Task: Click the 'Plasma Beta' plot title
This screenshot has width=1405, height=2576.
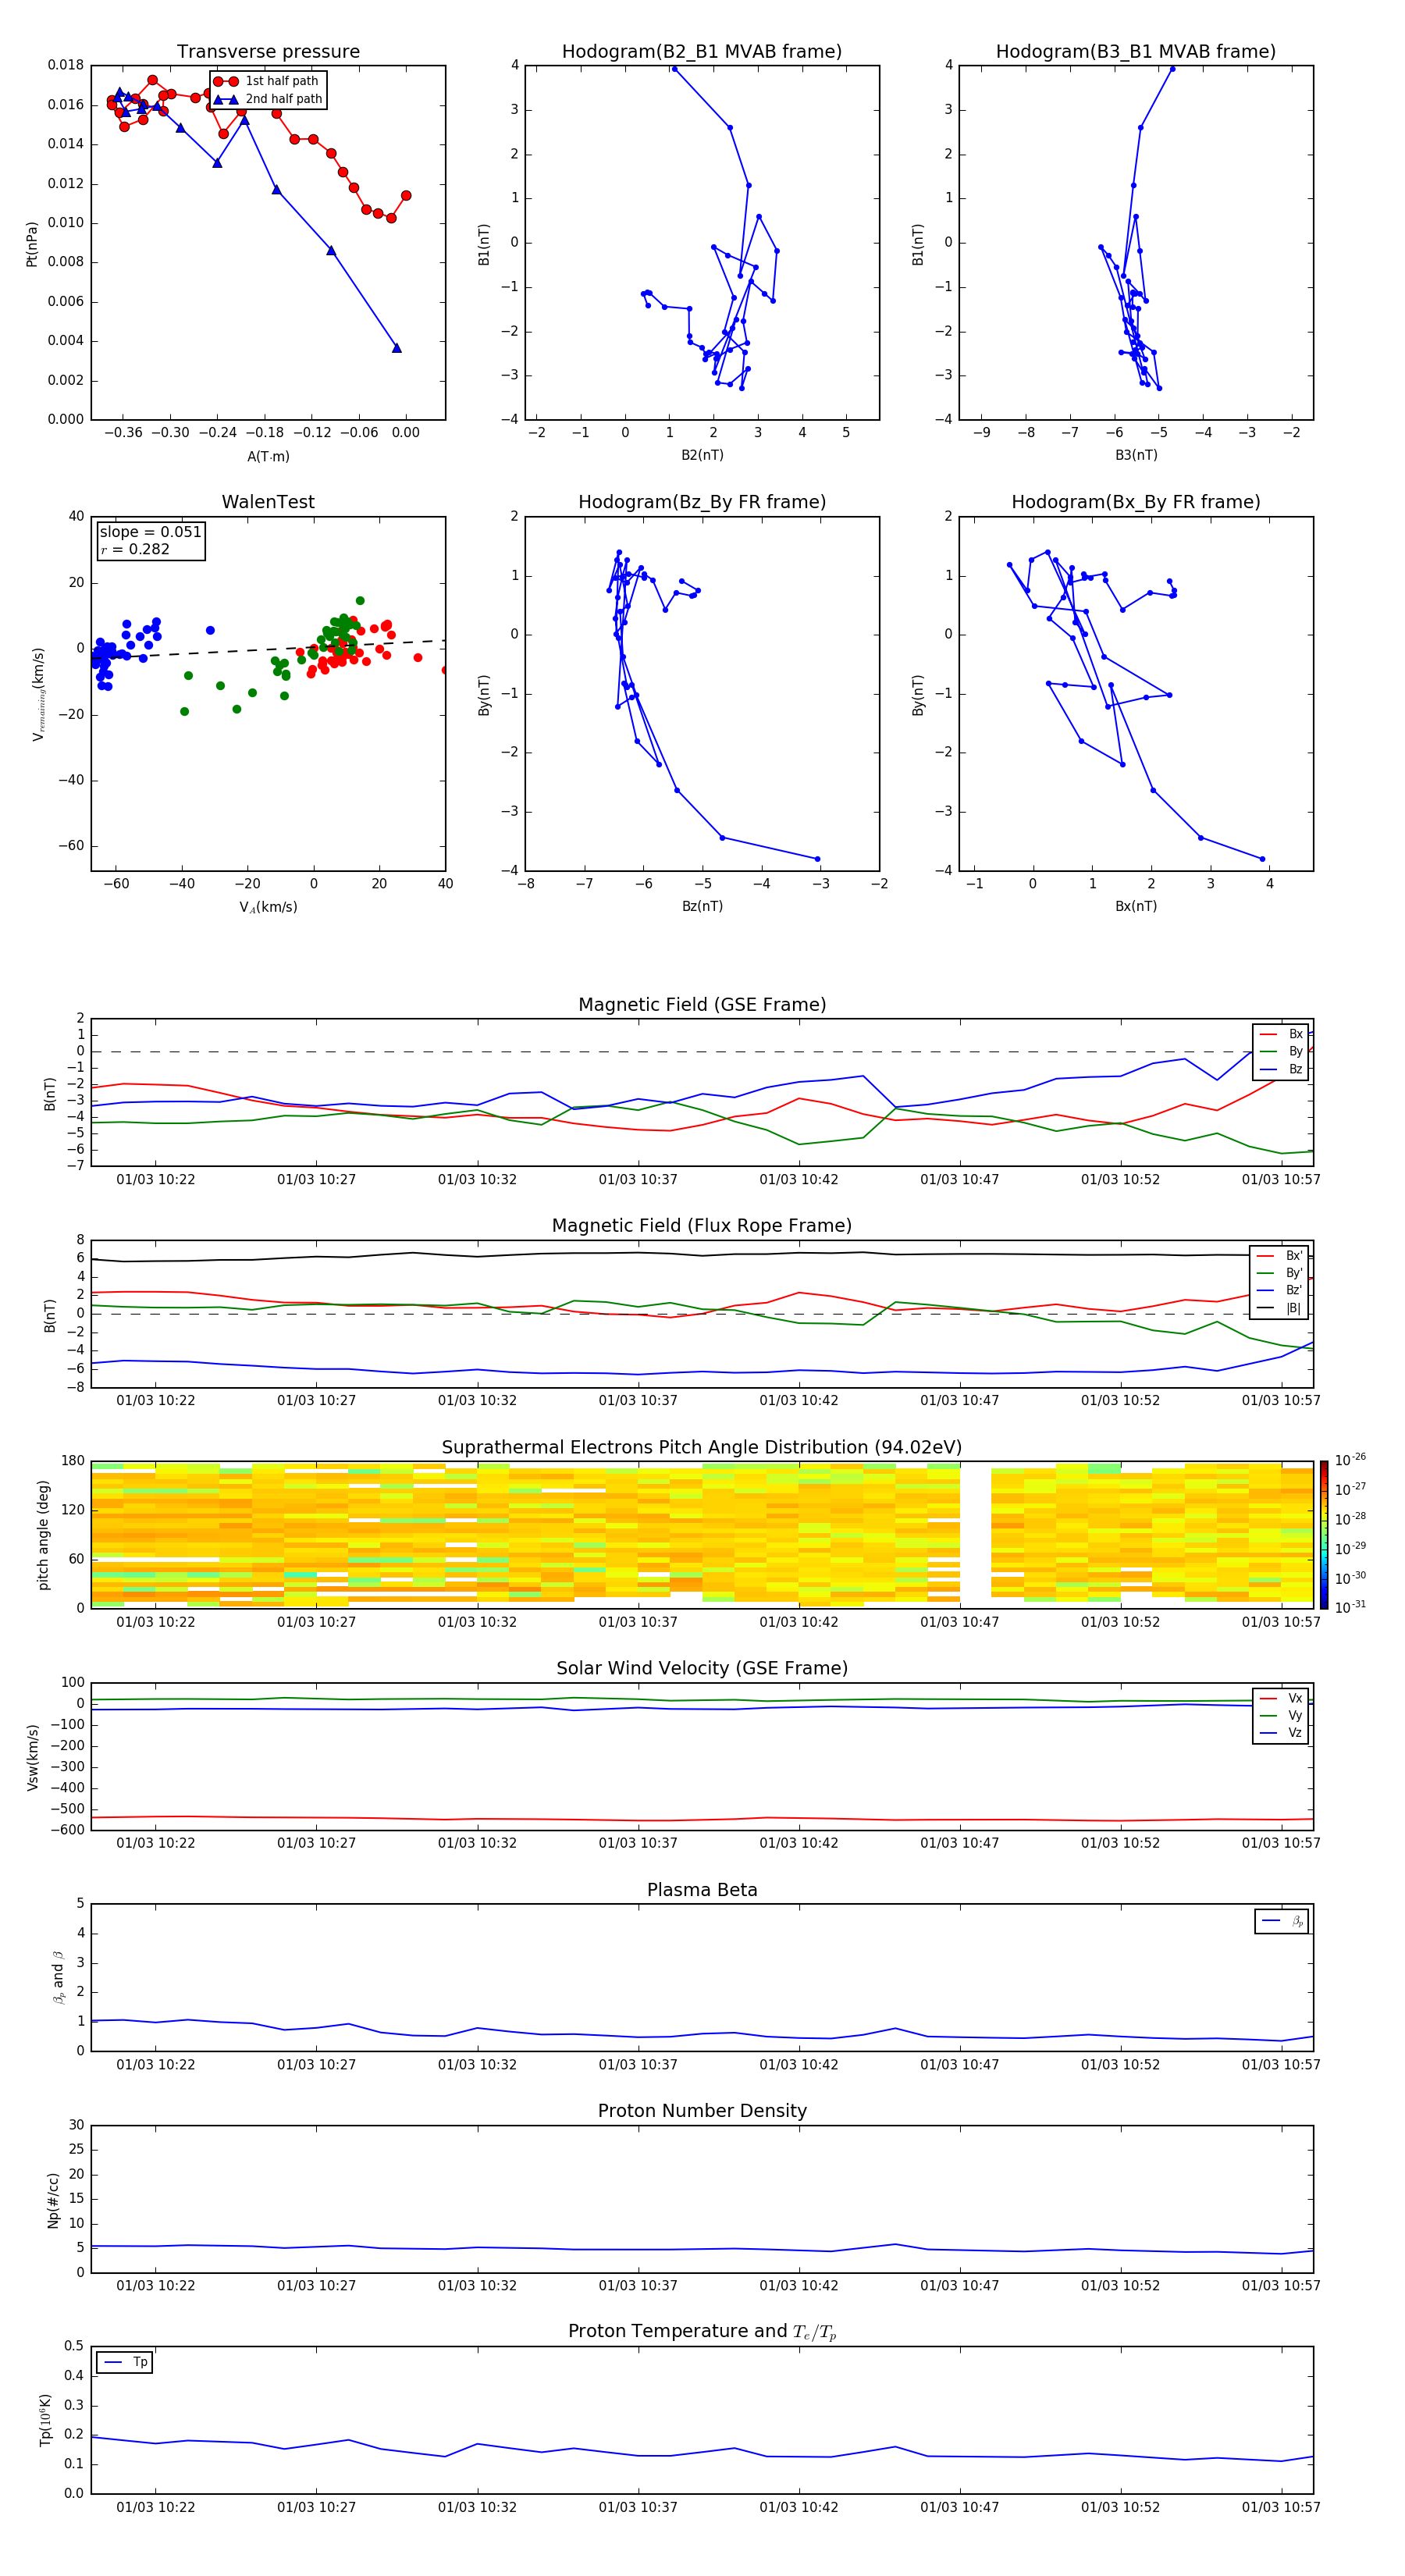Action: click(702, 1890)
